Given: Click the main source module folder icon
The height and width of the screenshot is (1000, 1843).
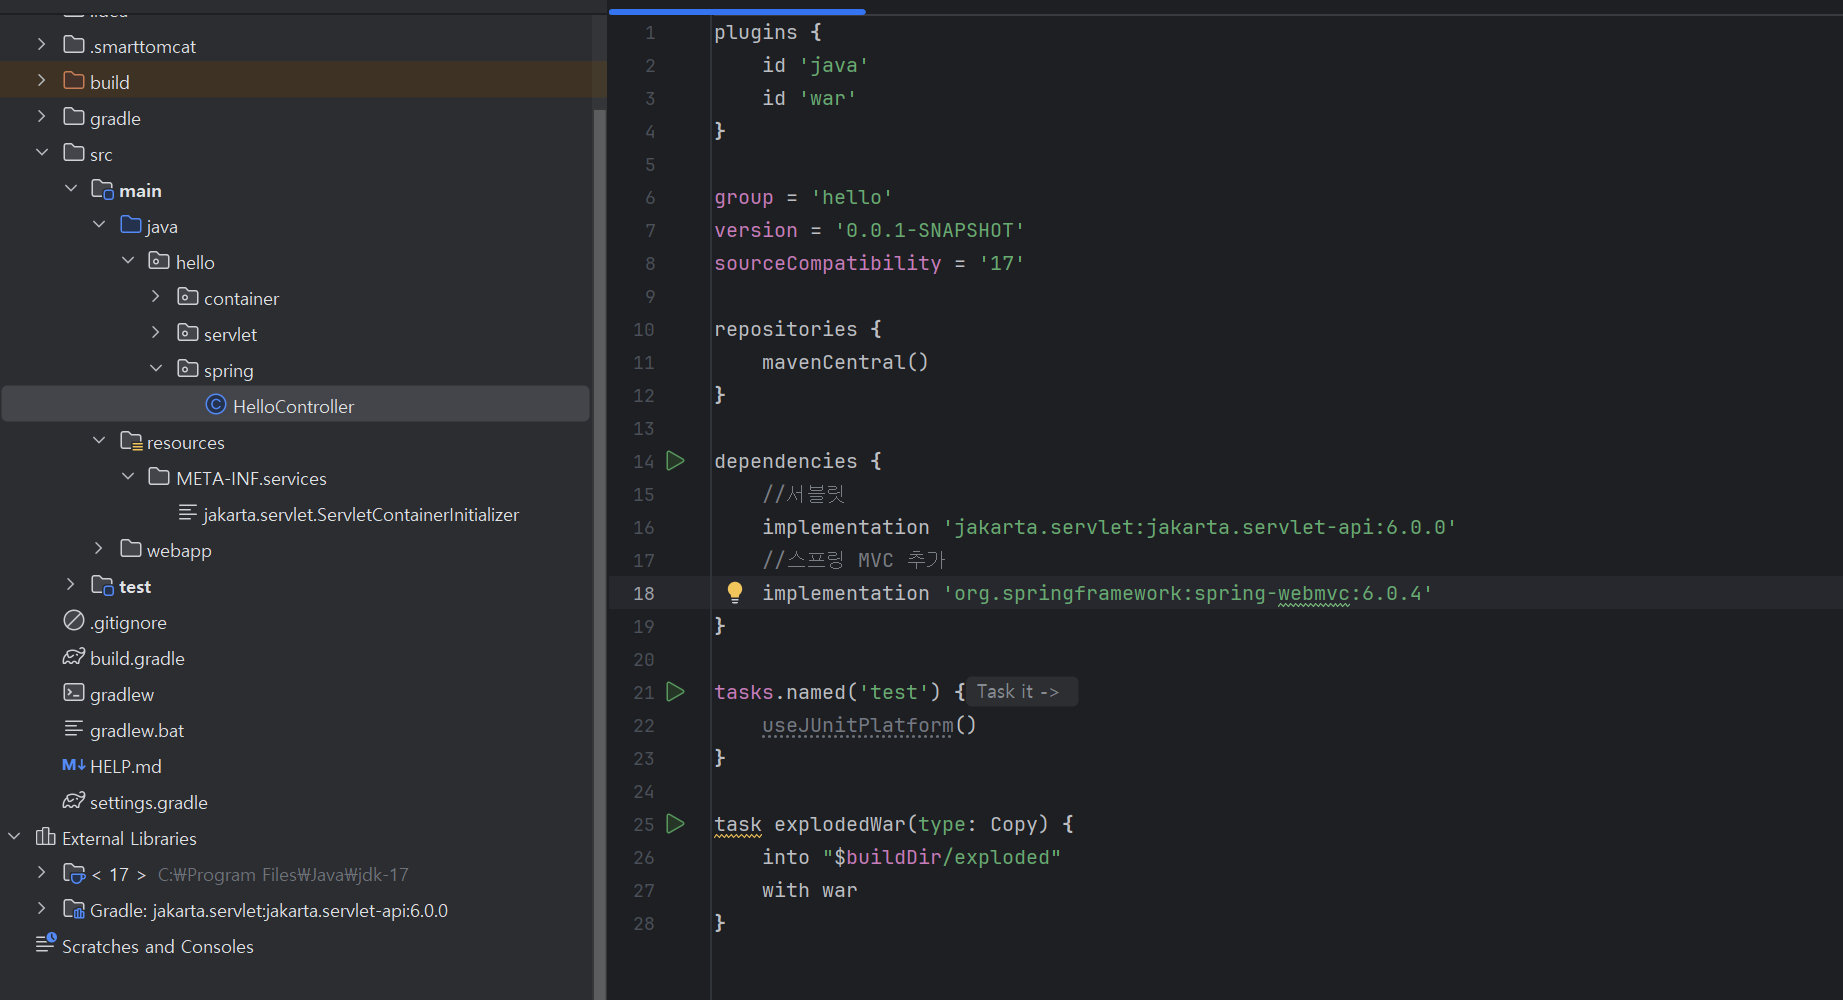Looking at the screenshot, I should pos(102,189).
